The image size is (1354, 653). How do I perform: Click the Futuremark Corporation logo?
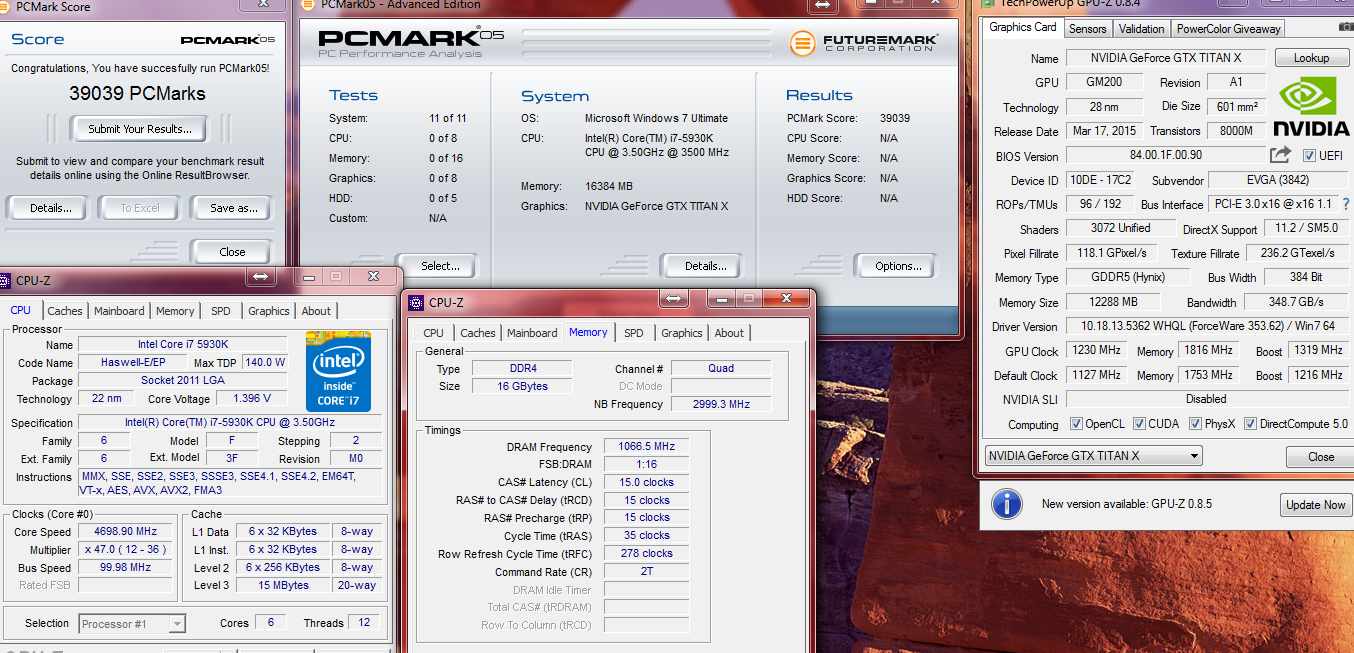click(863, 44)
